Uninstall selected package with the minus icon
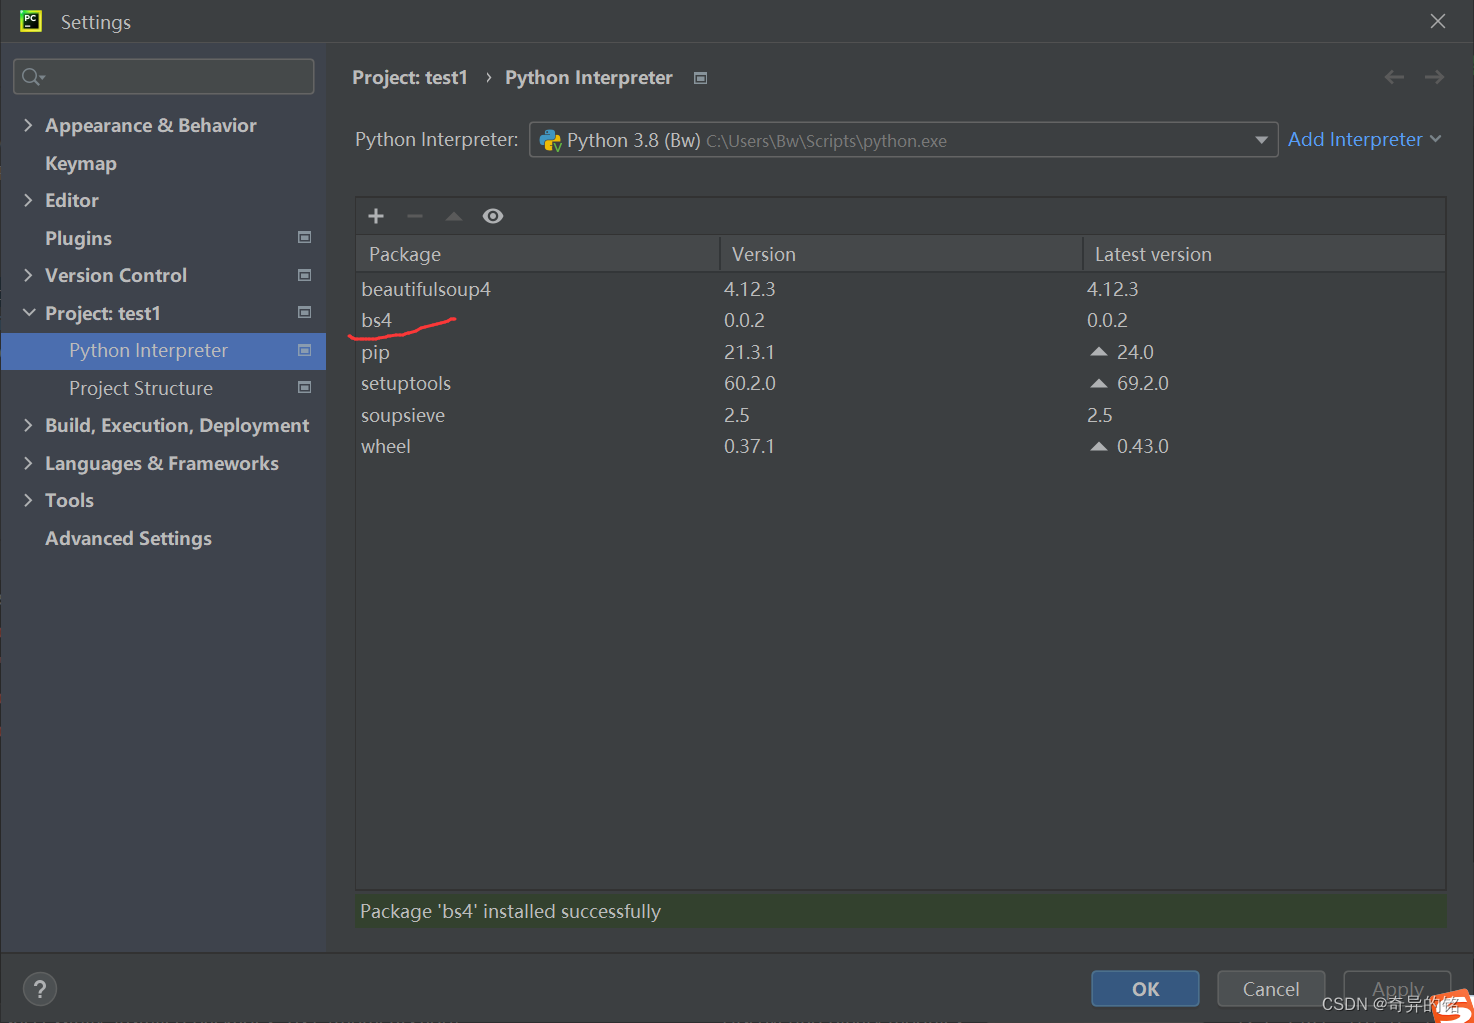This screenshot has height=1023, width=1474. (x=414, y=215)
